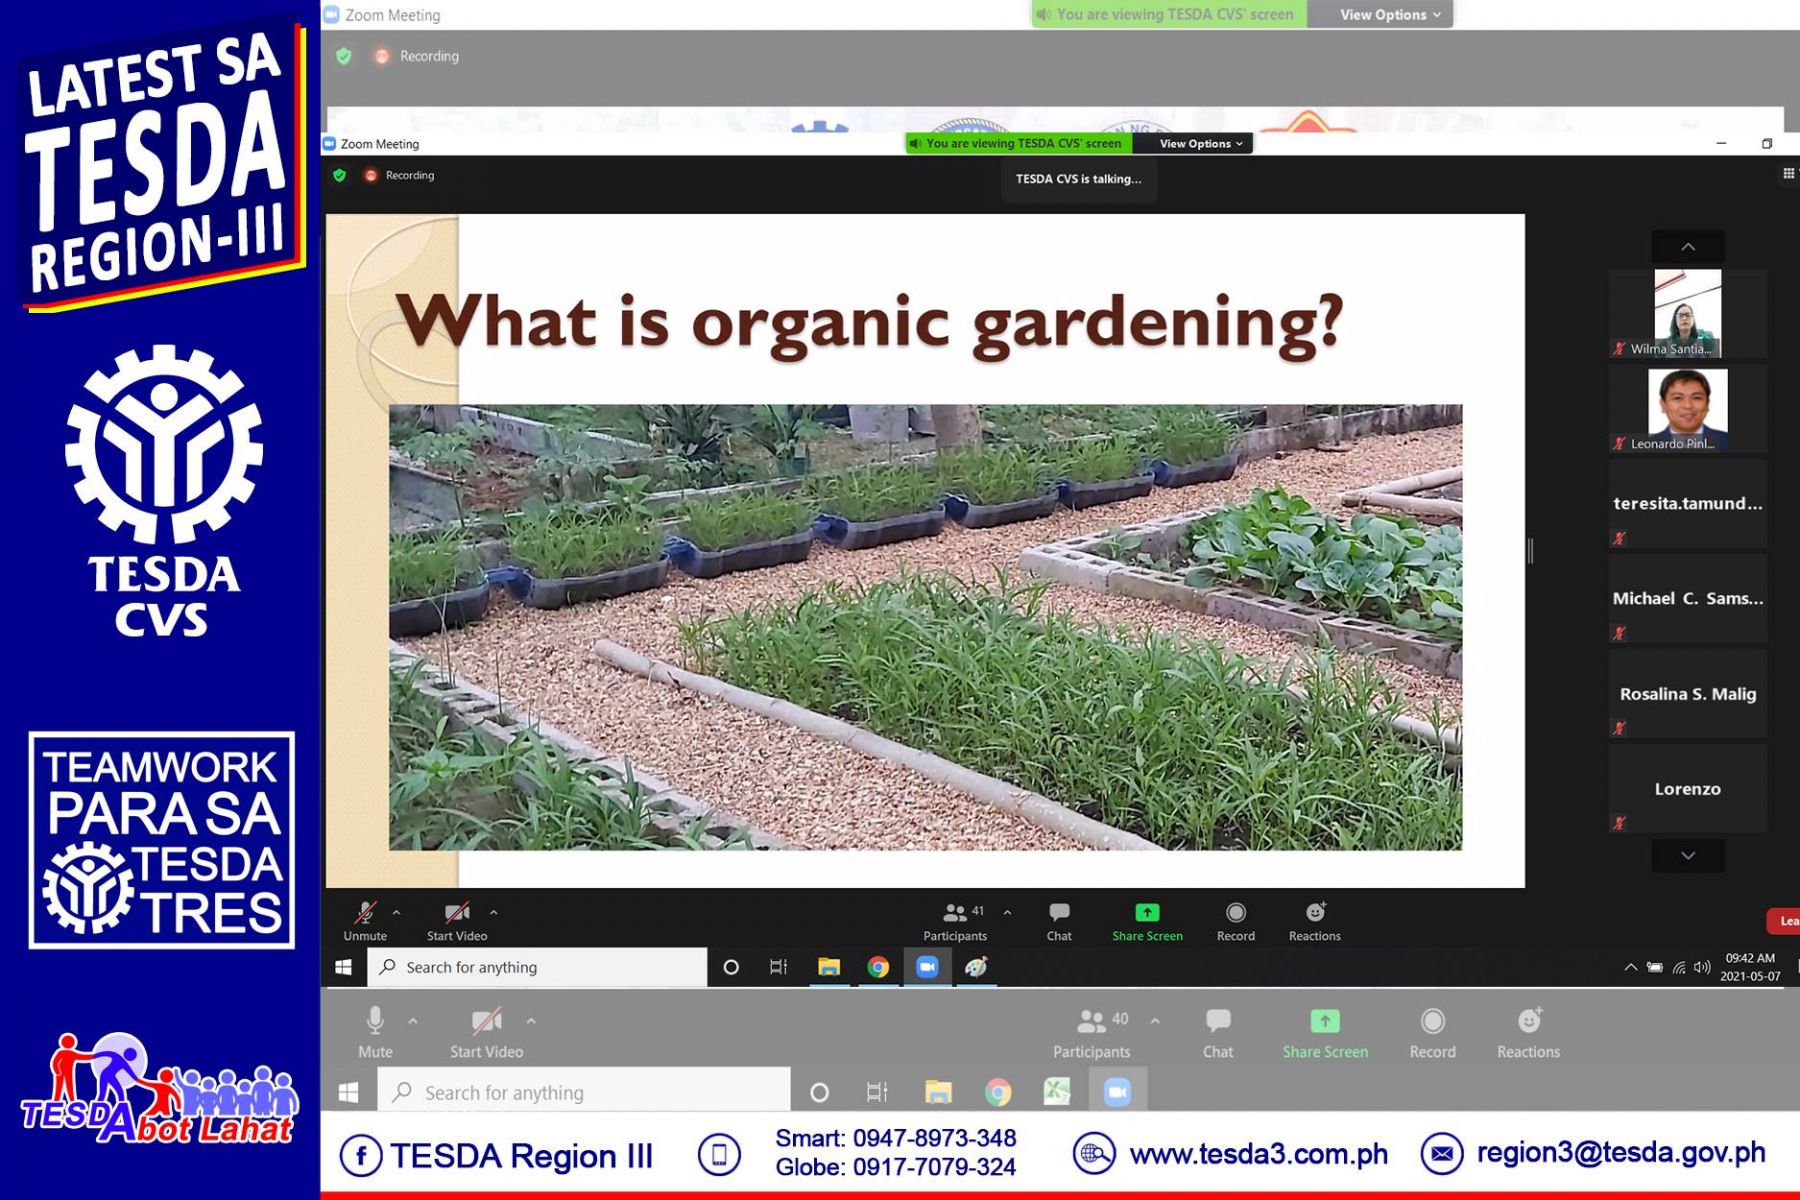
Task: Show hidden tray icons arrow
Action: tap(1630, 967)
